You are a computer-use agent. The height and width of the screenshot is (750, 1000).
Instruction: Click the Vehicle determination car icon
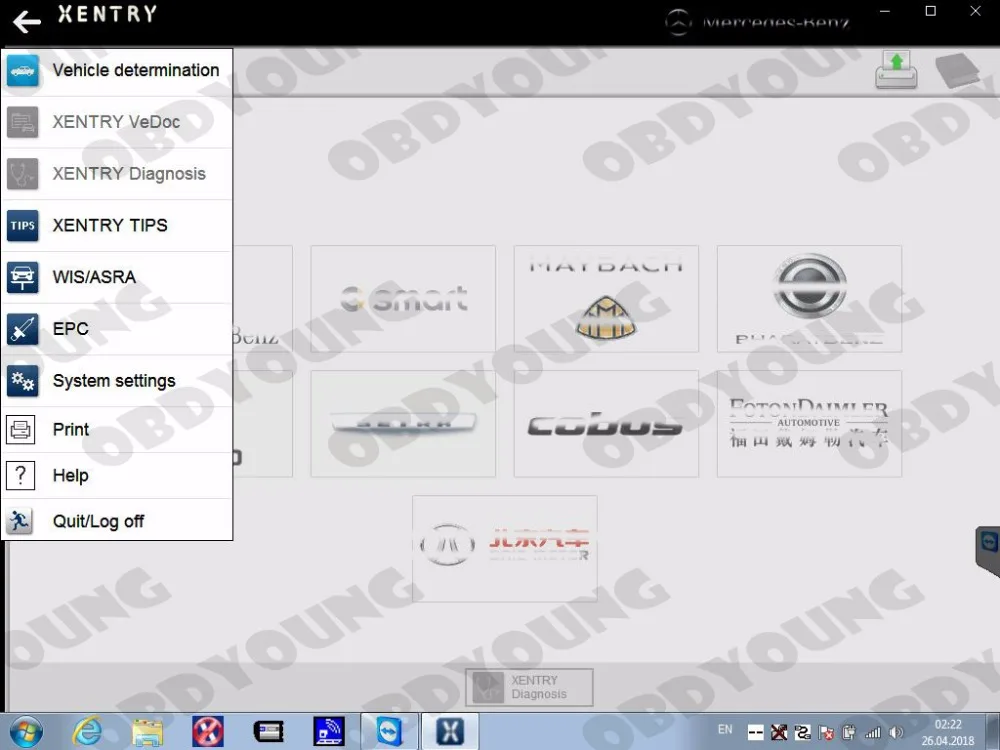tap(22, 71)
